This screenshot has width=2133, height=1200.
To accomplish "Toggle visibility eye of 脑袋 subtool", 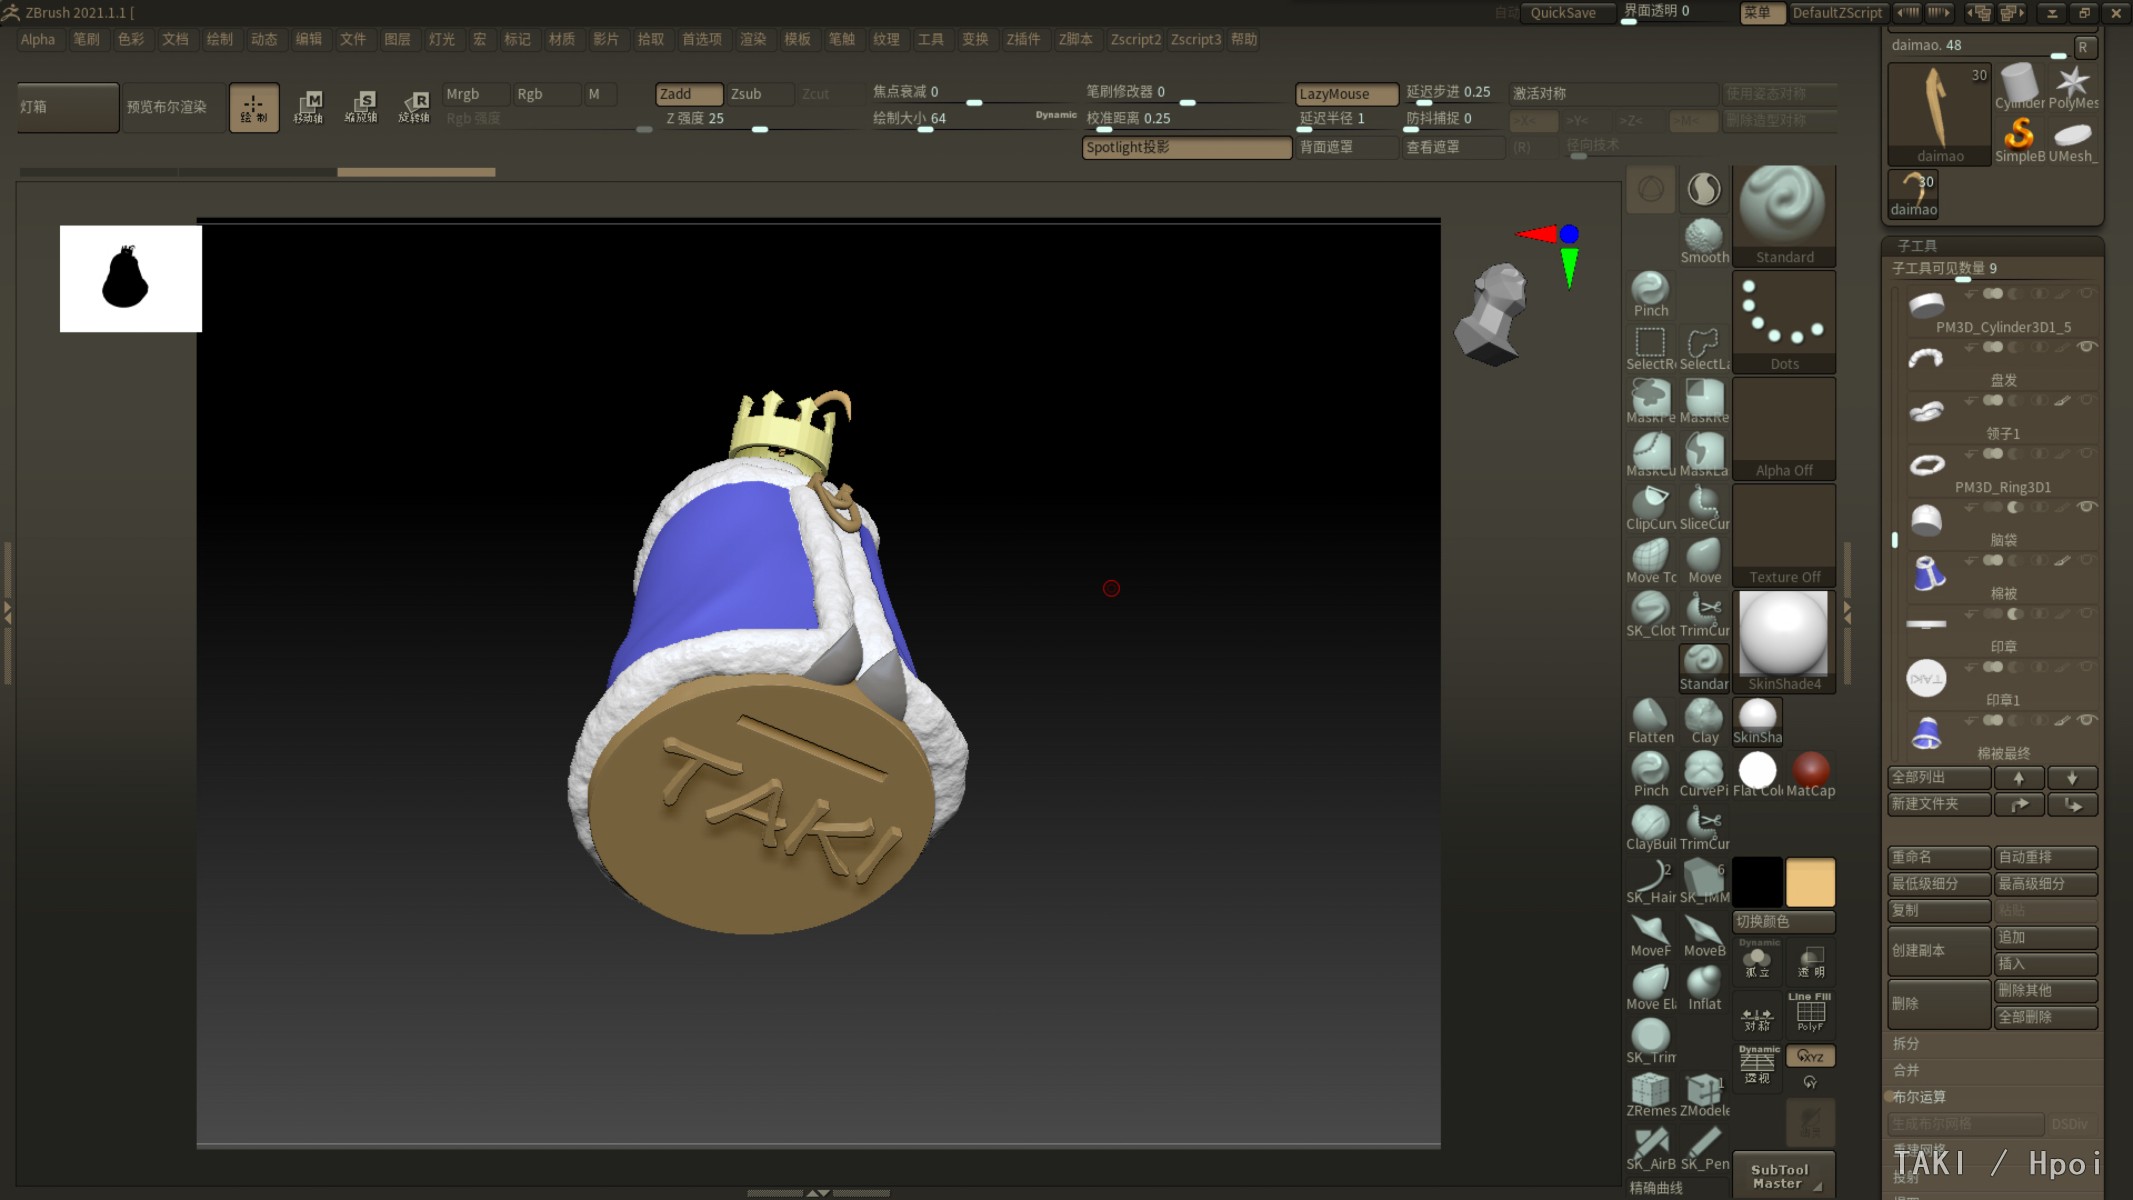I will [x=2087, y=507].
